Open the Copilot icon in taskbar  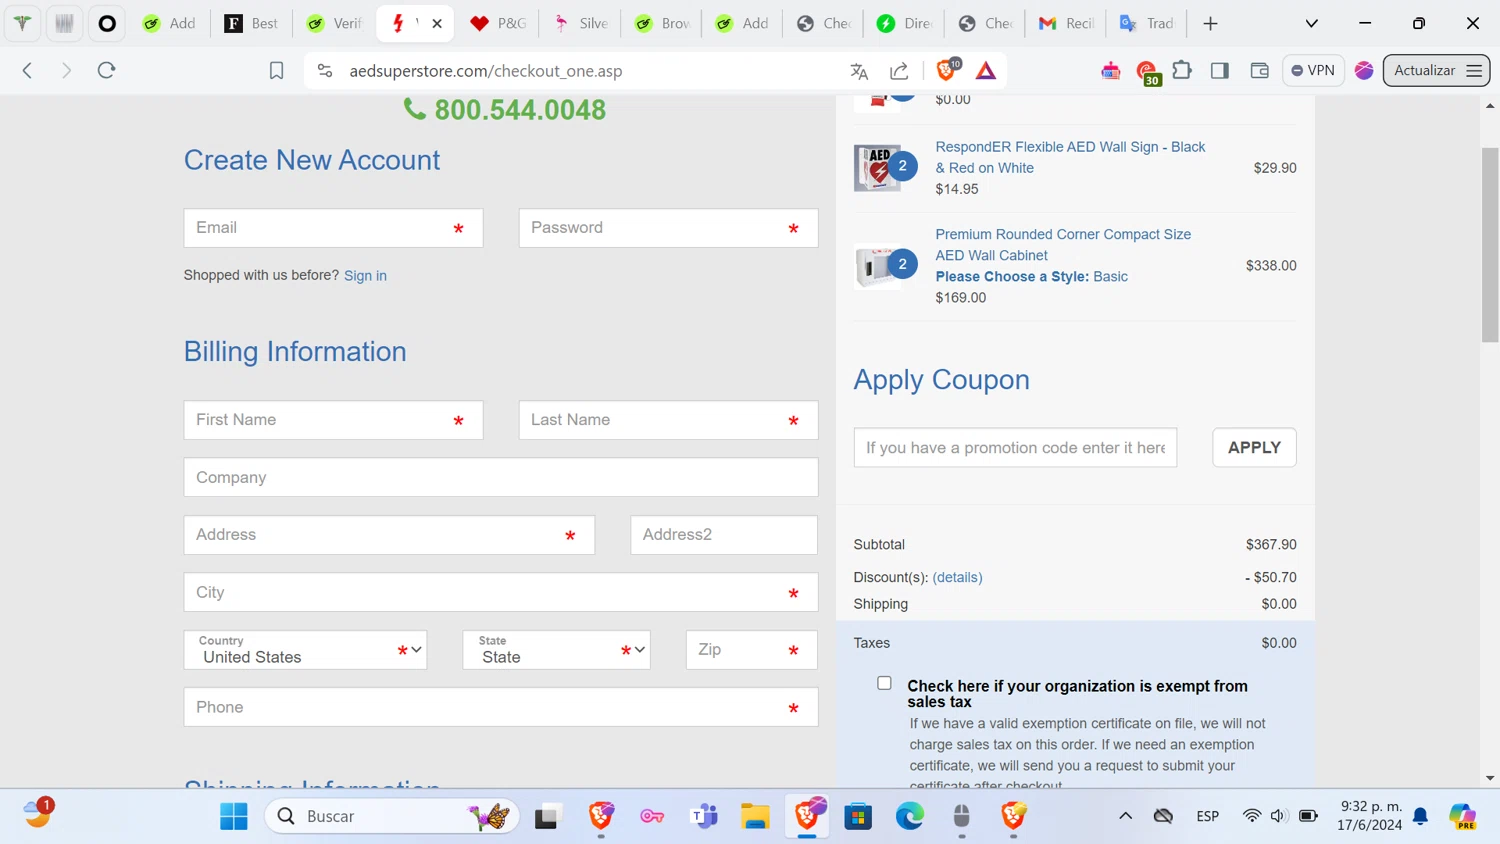(x=1462, y=816)
